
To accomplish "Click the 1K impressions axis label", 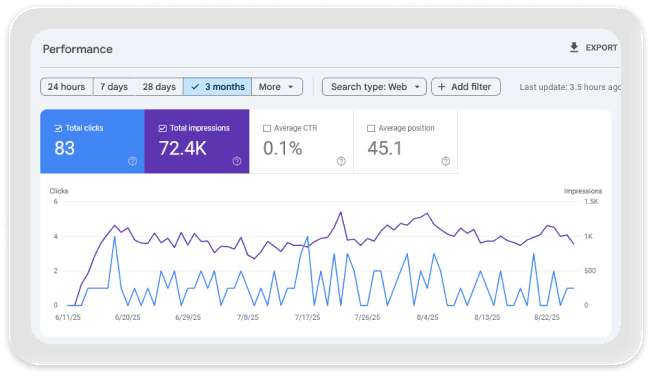I will click(x=589, y=237).
